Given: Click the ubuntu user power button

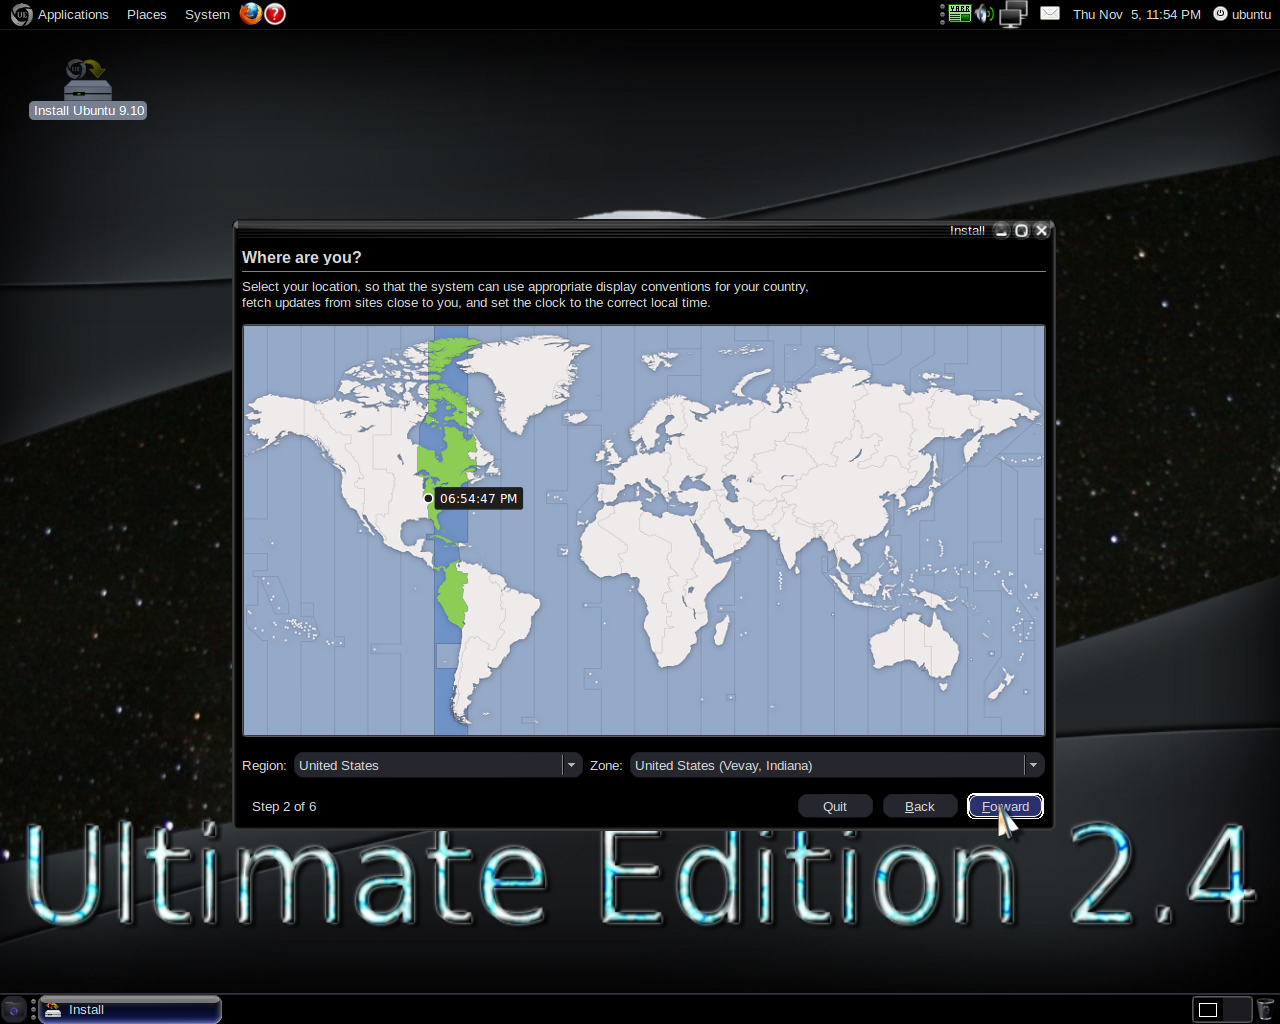Looking at the screenshot, I should 1241,14.
